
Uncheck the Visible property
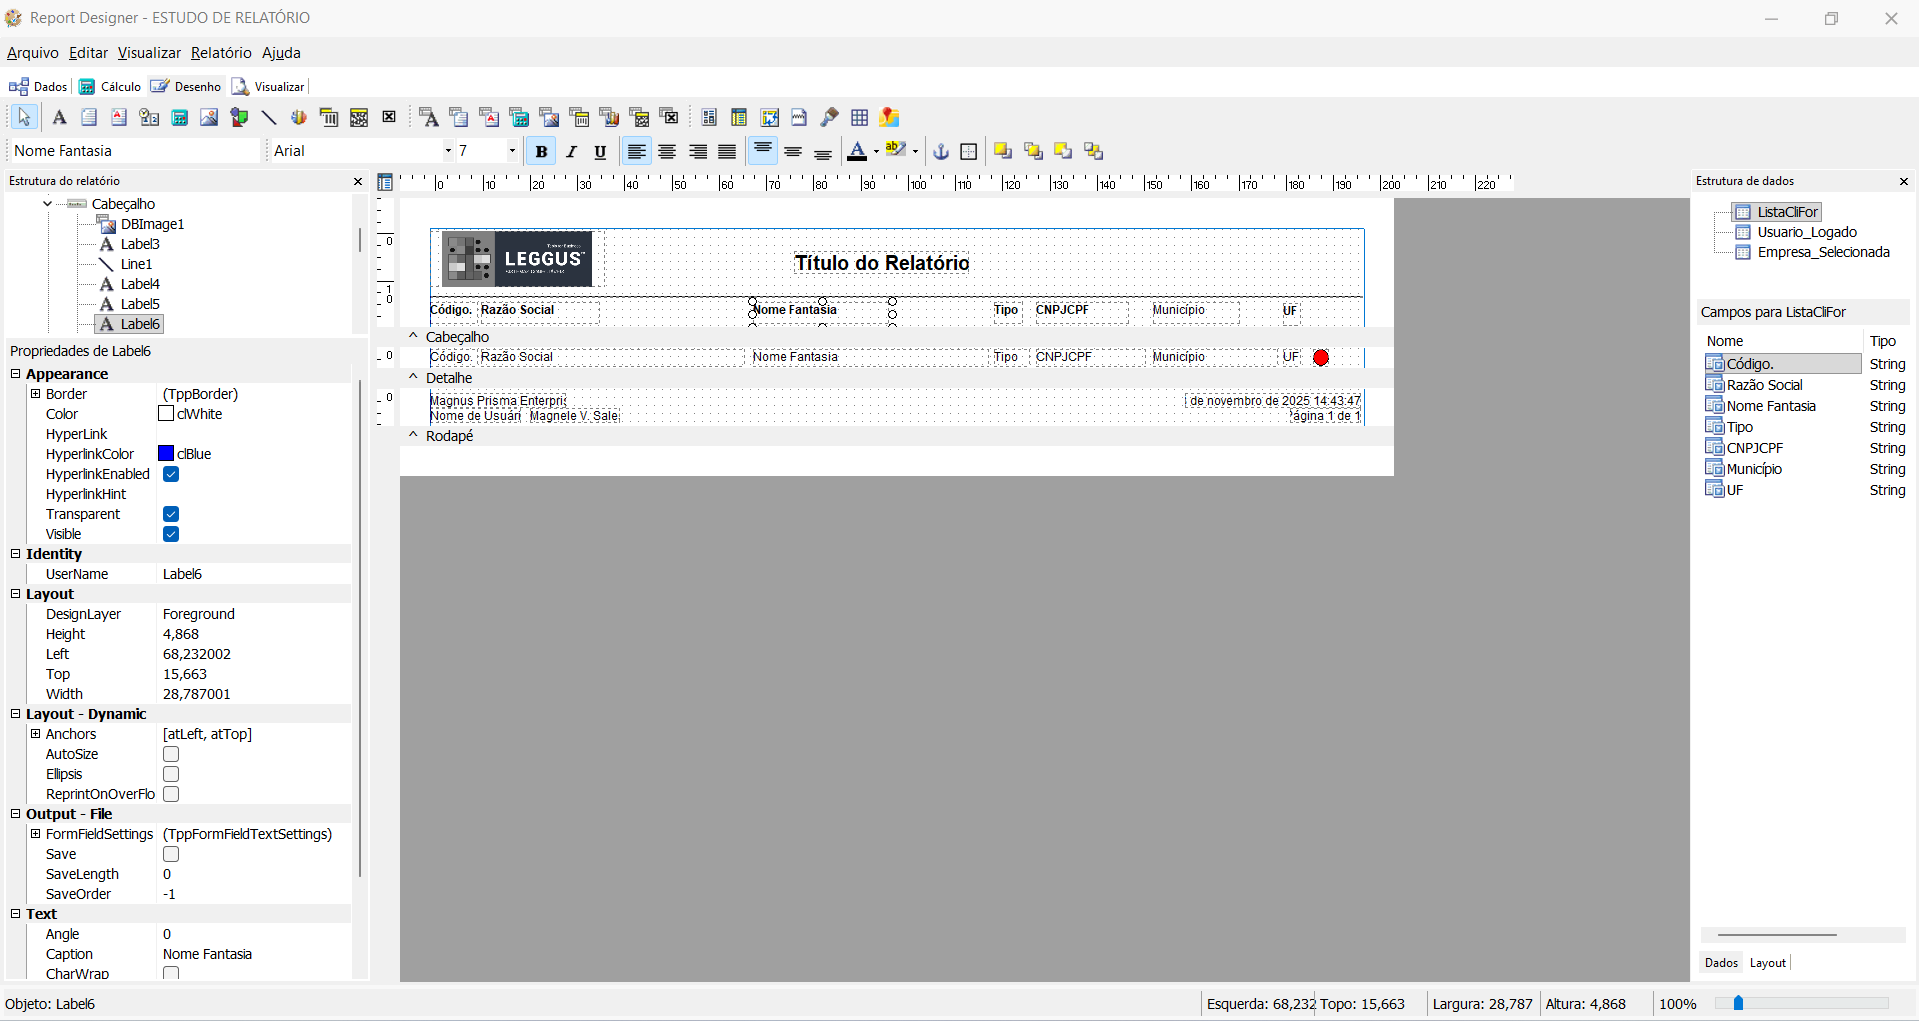171,534
